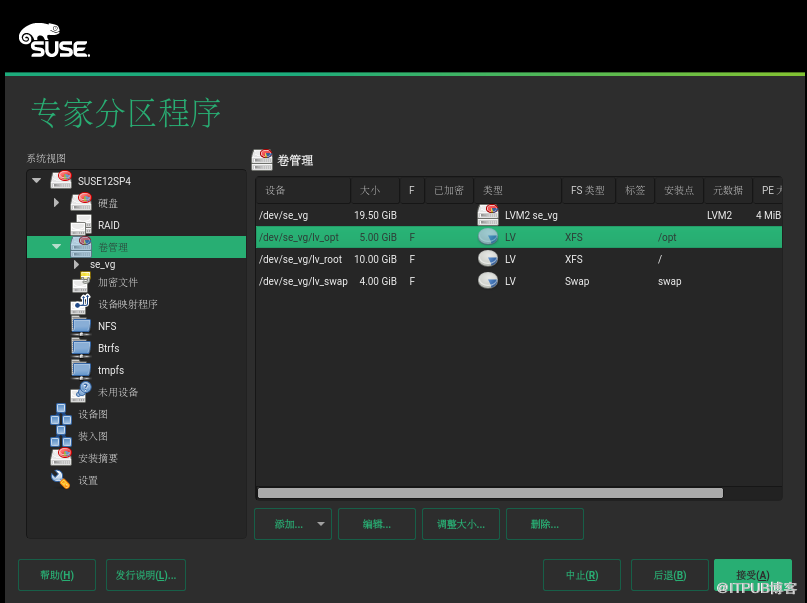Select the /dev/se_vg/lv_opt row
Screen dimensions: 807x603
(519, 237)
